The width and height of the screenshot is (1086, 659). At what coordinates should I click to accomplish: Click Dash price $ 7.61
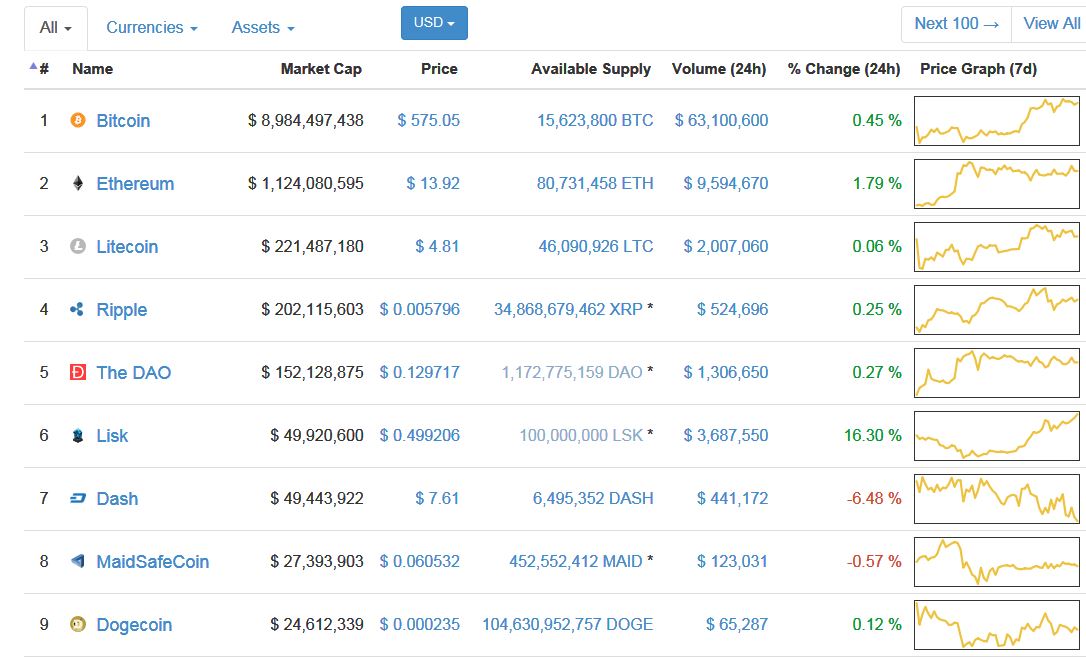click(x=437, y=499)
